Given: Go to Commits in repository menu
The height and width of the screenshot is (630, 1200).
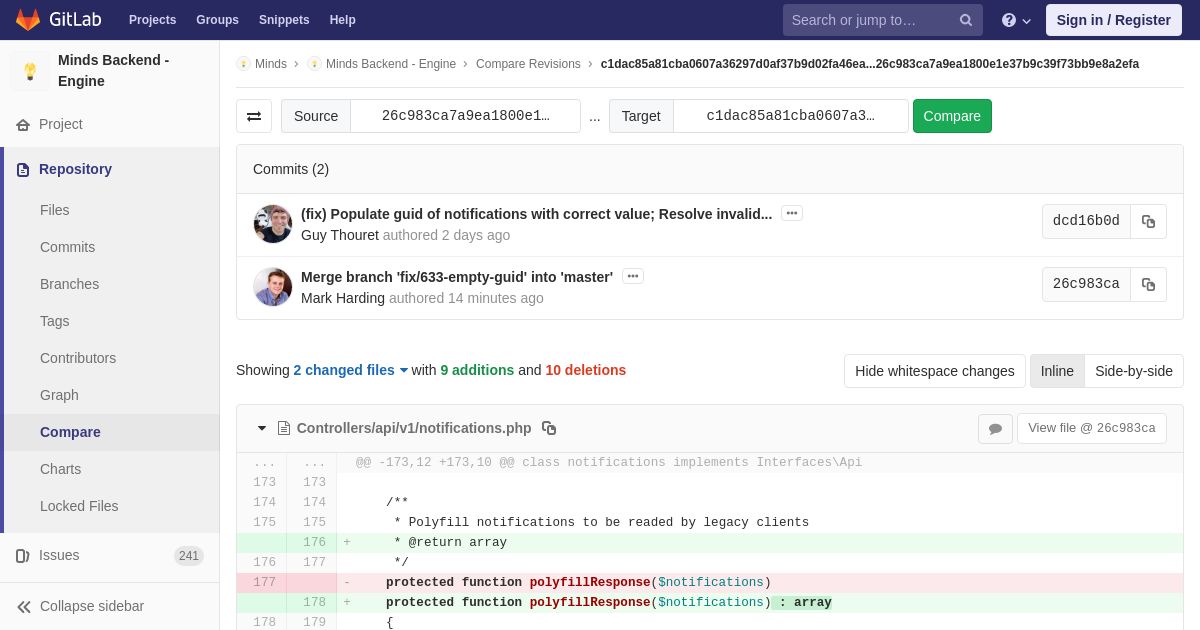Looking at the screenshot, I should pyautogui.click(x=68, y=247).
